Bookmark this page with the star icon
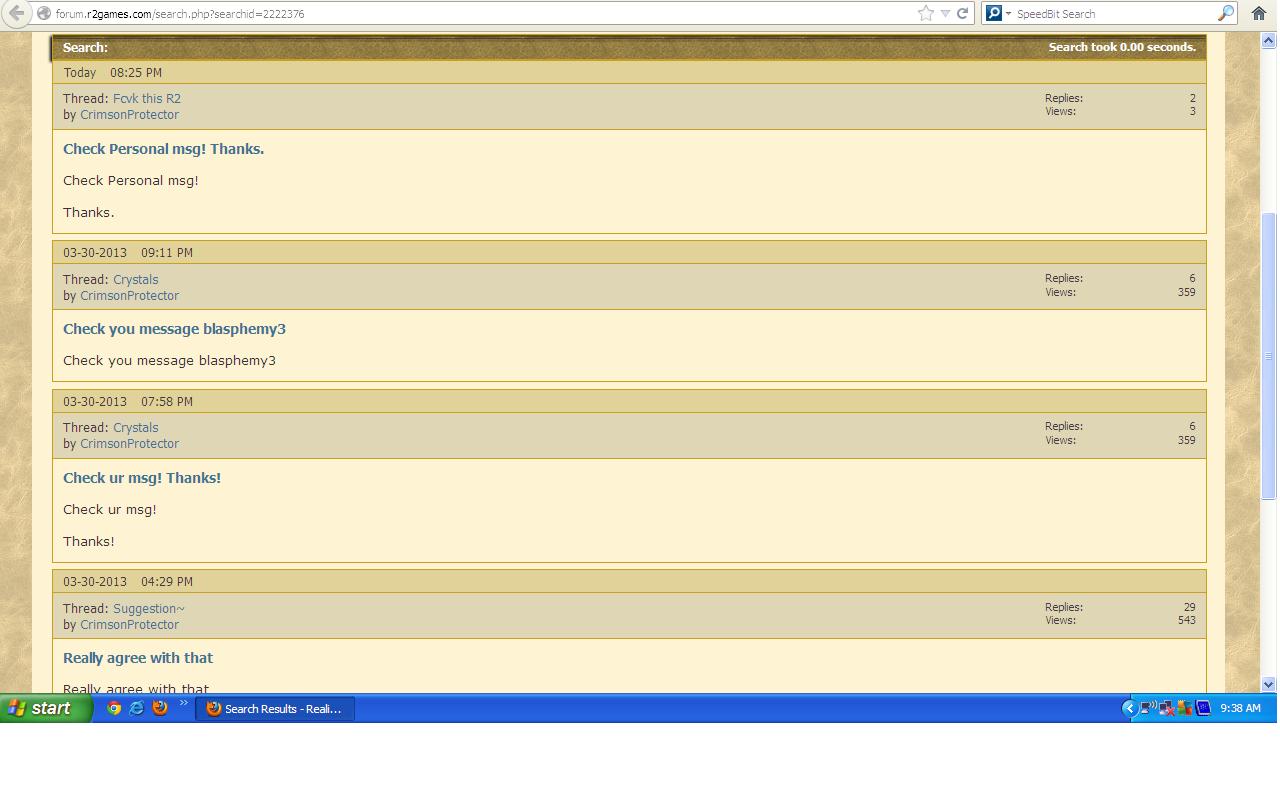The width and height of the screenshot is (1280, 800). pyautogui.click(x=926, y=13)
